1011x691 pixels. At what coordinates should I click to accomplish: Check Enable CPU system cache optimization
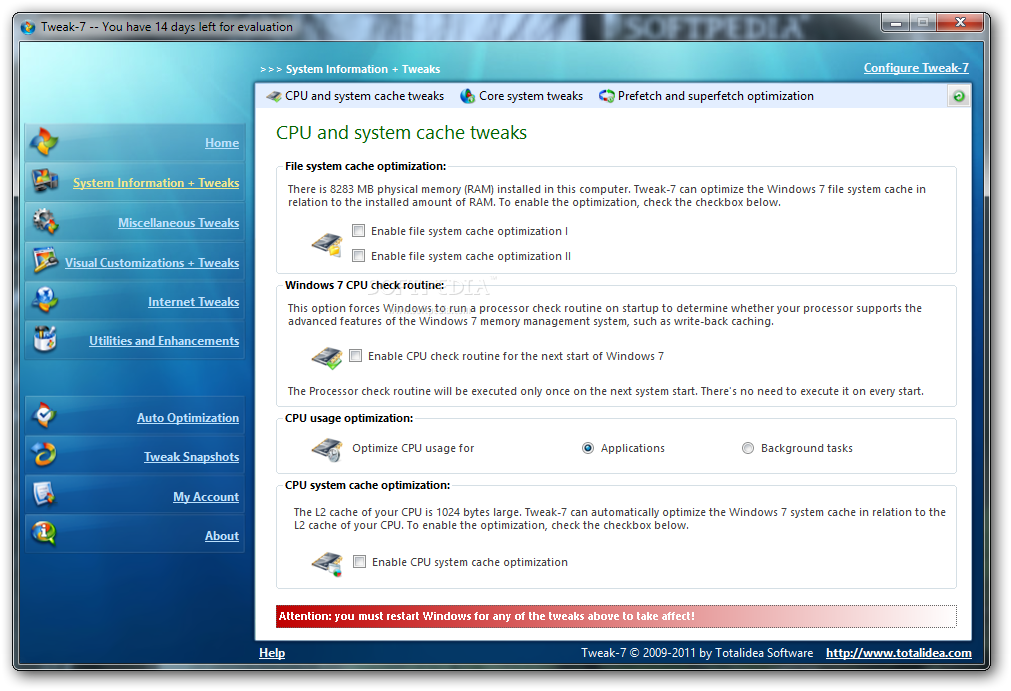359,562
